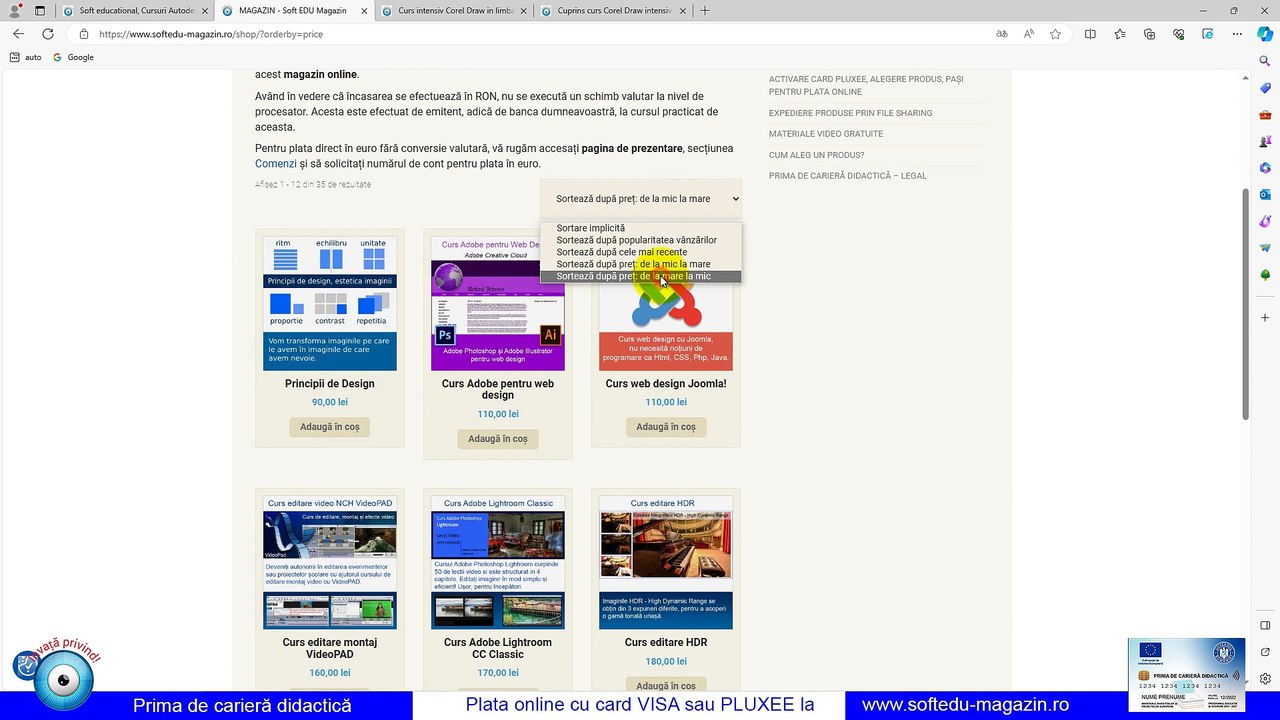The image size is (1280, 720).
Task: Open 'MATERIALE VIDEO GRATUITE' link
Action: tap(826, 134)
